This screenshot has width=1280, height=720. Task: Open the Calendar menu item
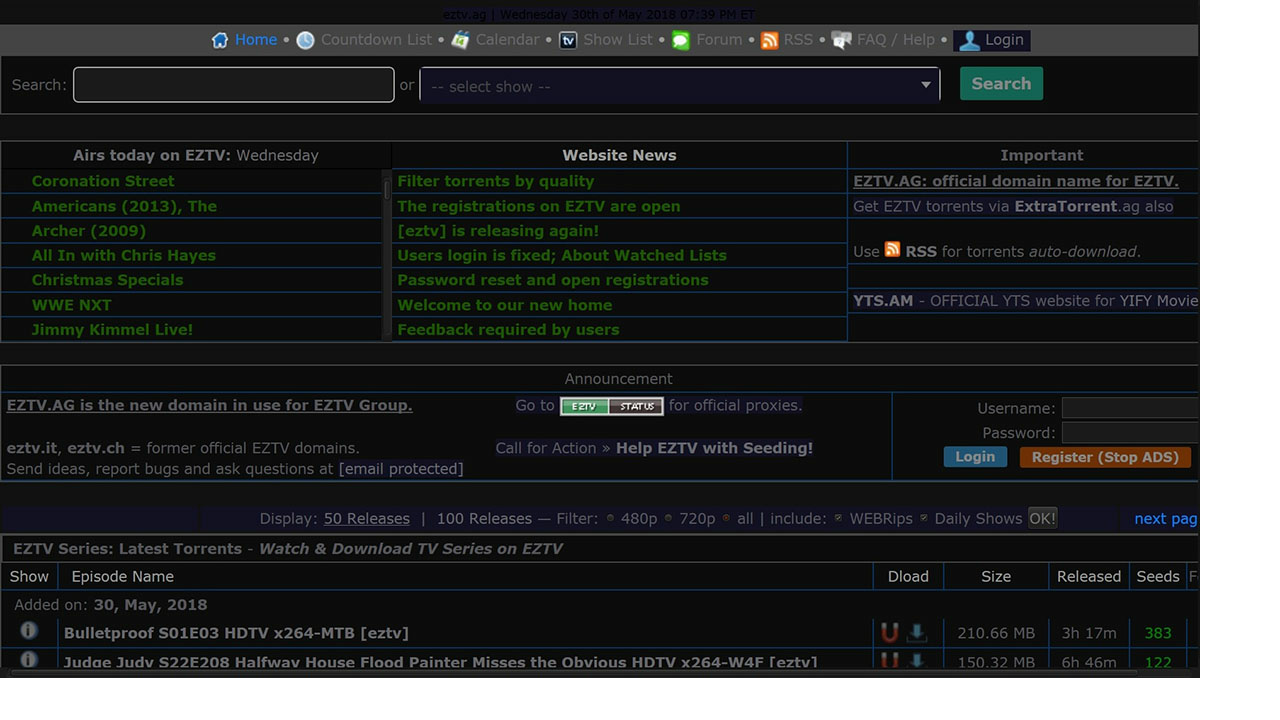click(507, 40)
